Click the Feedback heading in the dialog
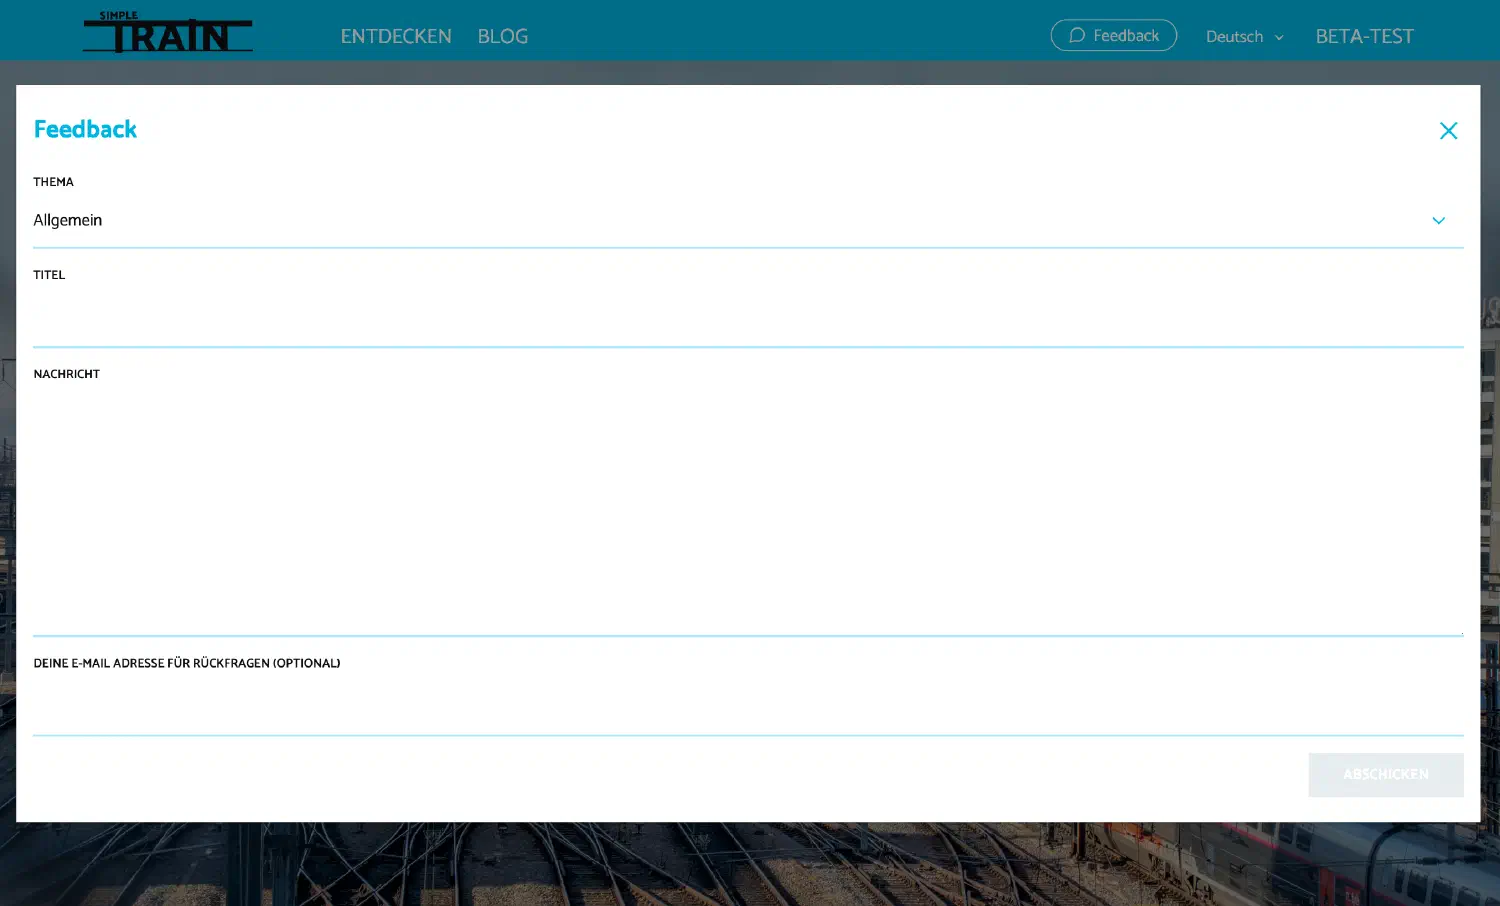 tap(85, 128)
